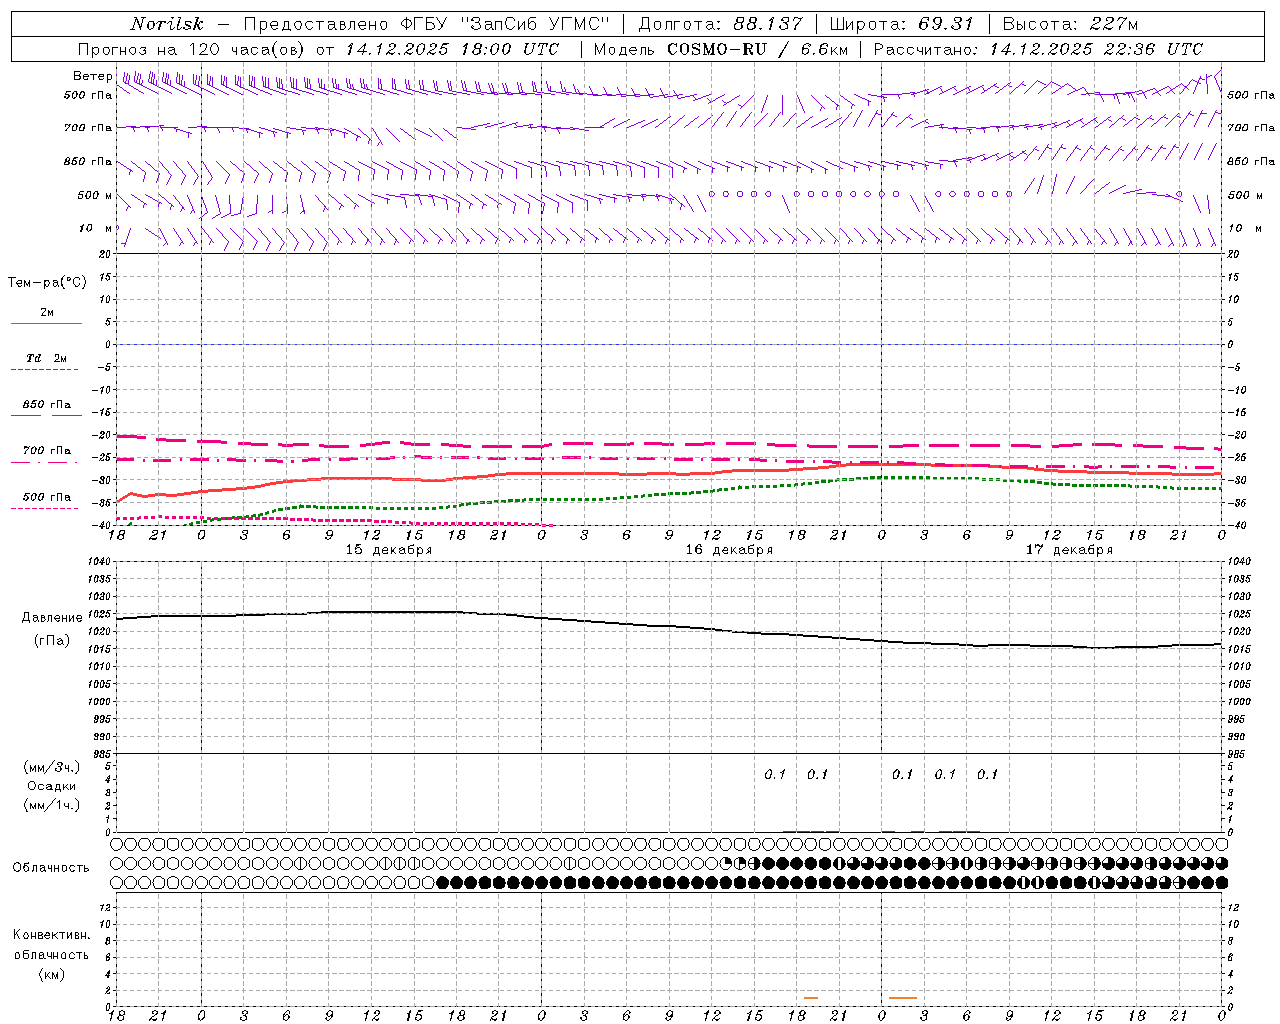Viewport: 1280px width, 1024px height.
Task: Click the "(гПа)" unit label under Давление
Action: pos(52,640)
